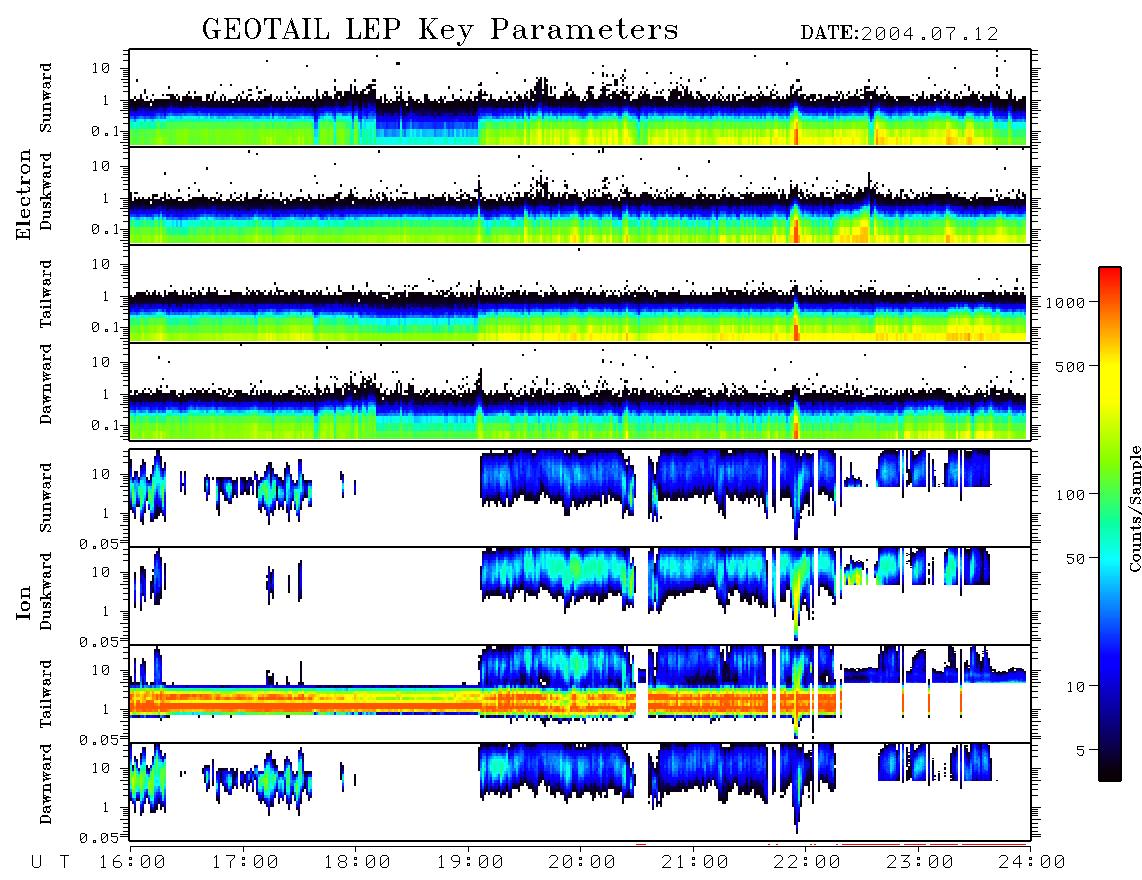Click the Ion Duskward spectrogram panel
Viewport: 1142px width, 880px height.
click(x=580, y=595)
